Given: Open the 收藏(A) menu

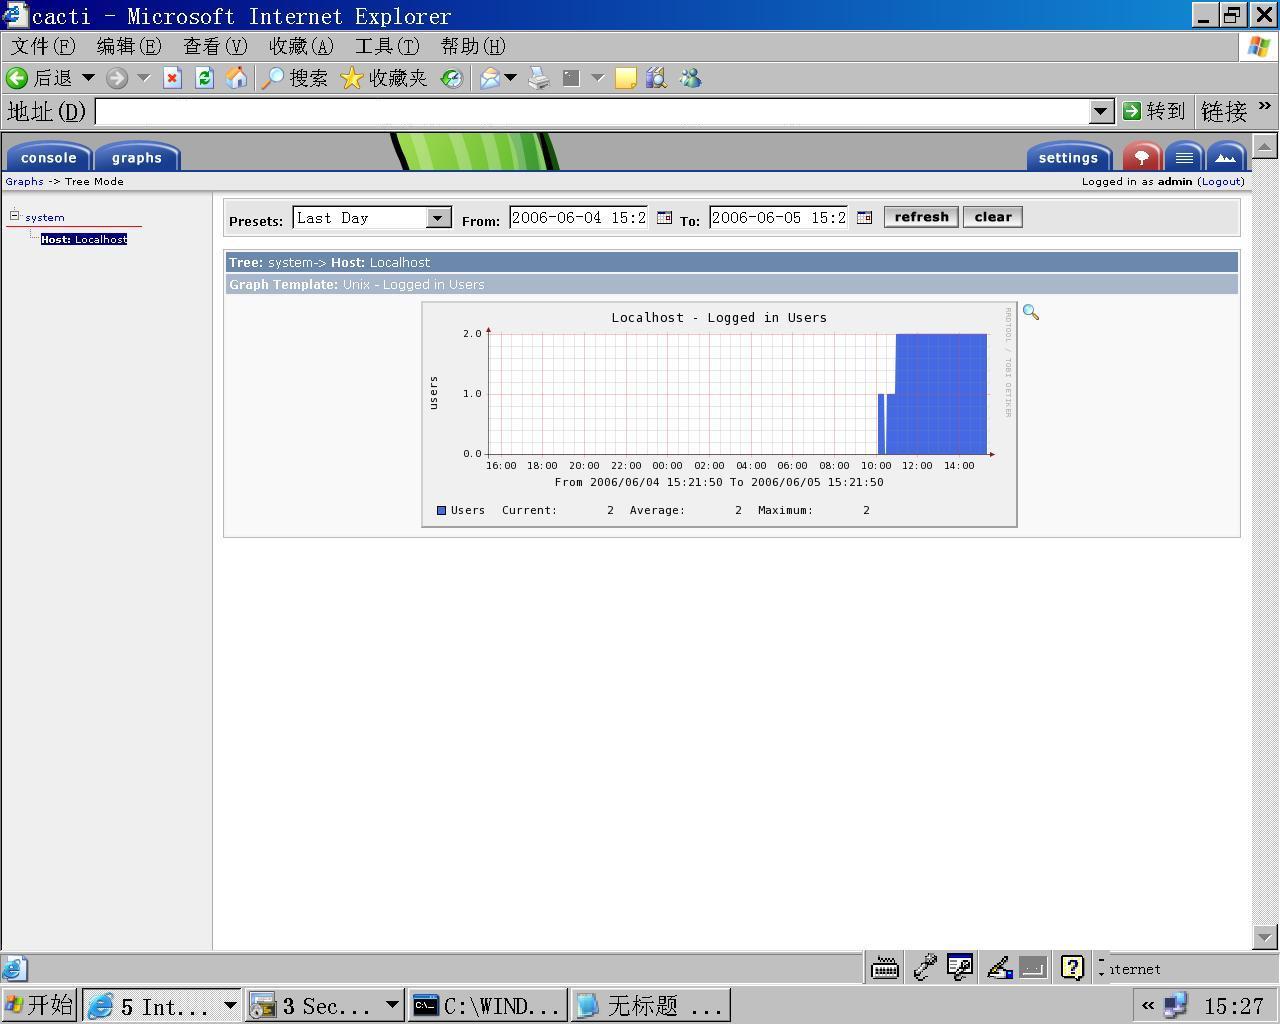Looking at the screenshot, I should tap(301, 46).
